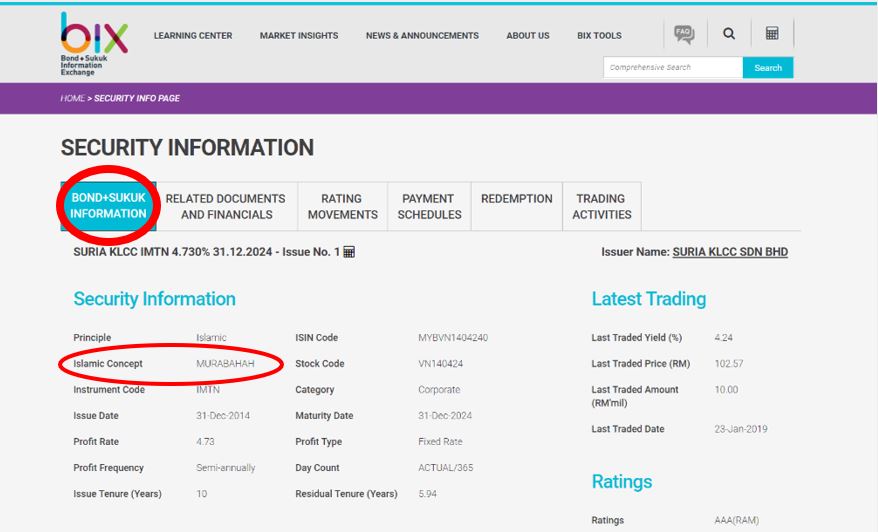Select Day Count value ACTUAL/365

(x=446, y=468)
